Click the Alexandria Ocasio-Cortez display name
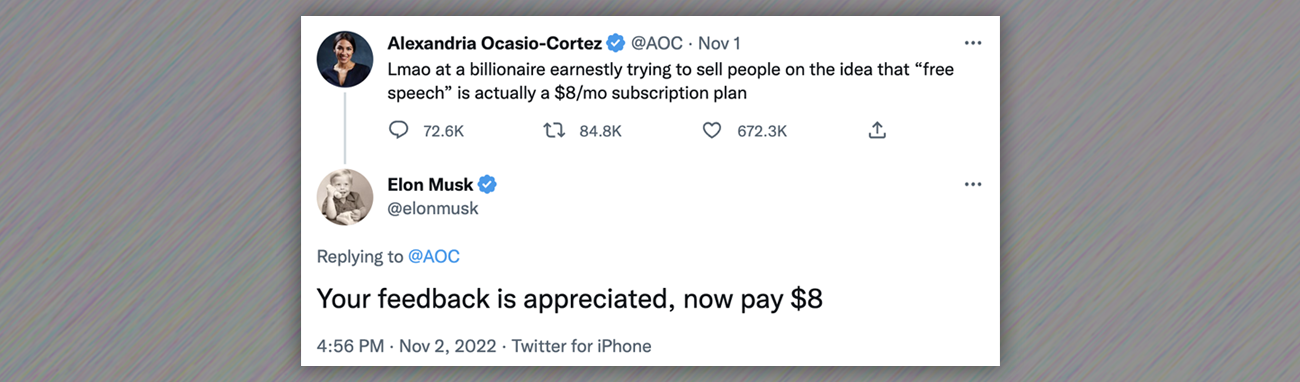This screenshot has width=1300, height=382. coord(494,43)
